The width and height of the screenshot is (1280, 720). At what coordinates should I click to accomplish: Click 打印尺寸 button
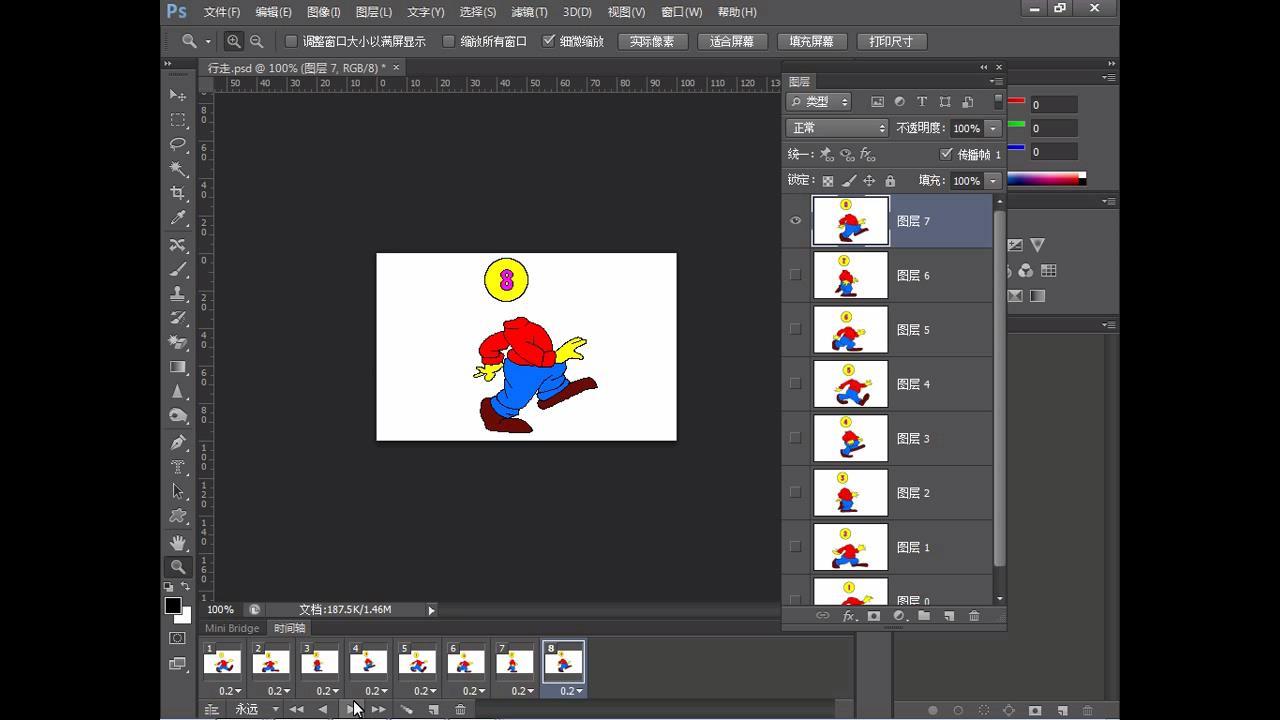pyautogui.click(x=891, y=41)
